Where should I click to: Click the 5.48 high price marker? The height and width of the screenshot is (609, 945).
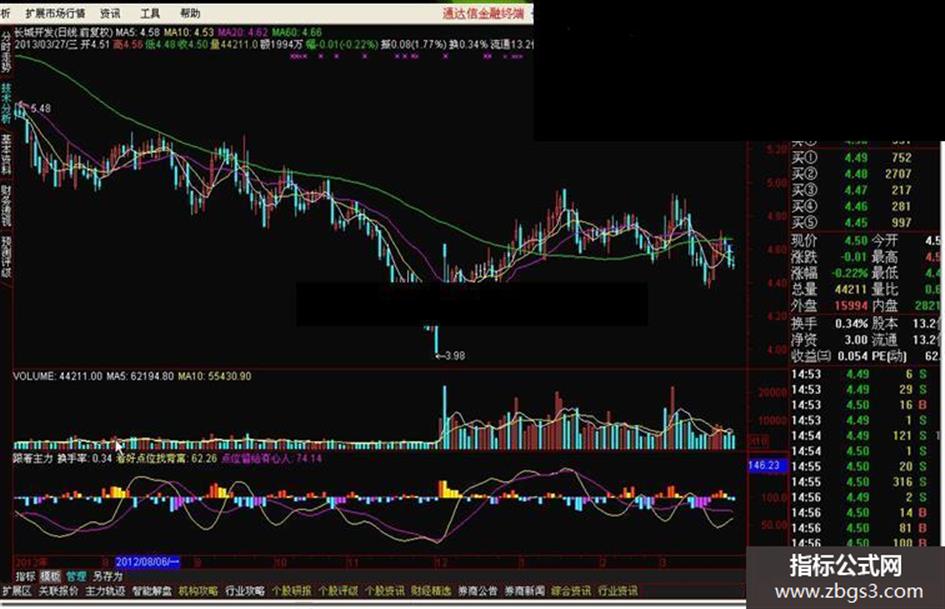coord(40,109)
